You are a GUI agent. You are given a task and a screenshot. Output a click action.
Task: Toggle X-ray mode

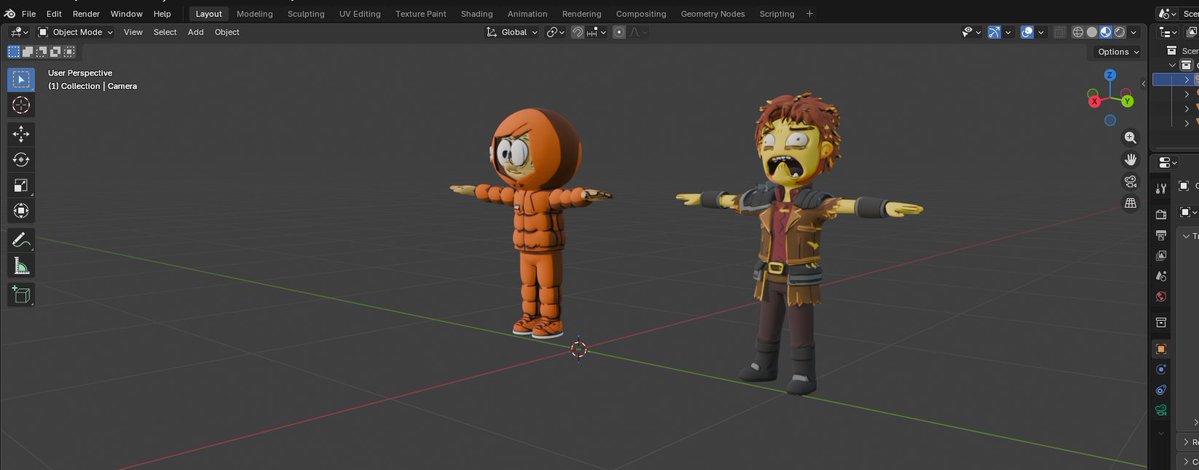pyautogui.click(x=1059, y=32)
